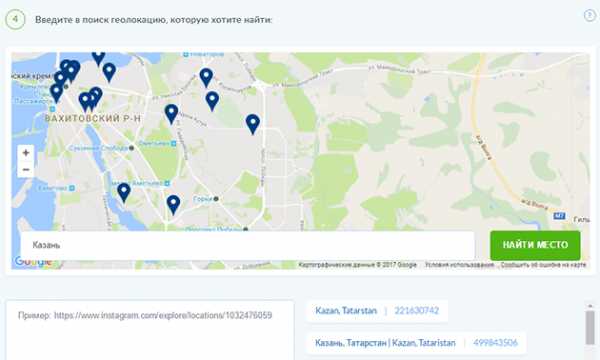Screen dimensions: 600x360
Task: Click the scrollbar up arrow
Action: pos(590,306)
